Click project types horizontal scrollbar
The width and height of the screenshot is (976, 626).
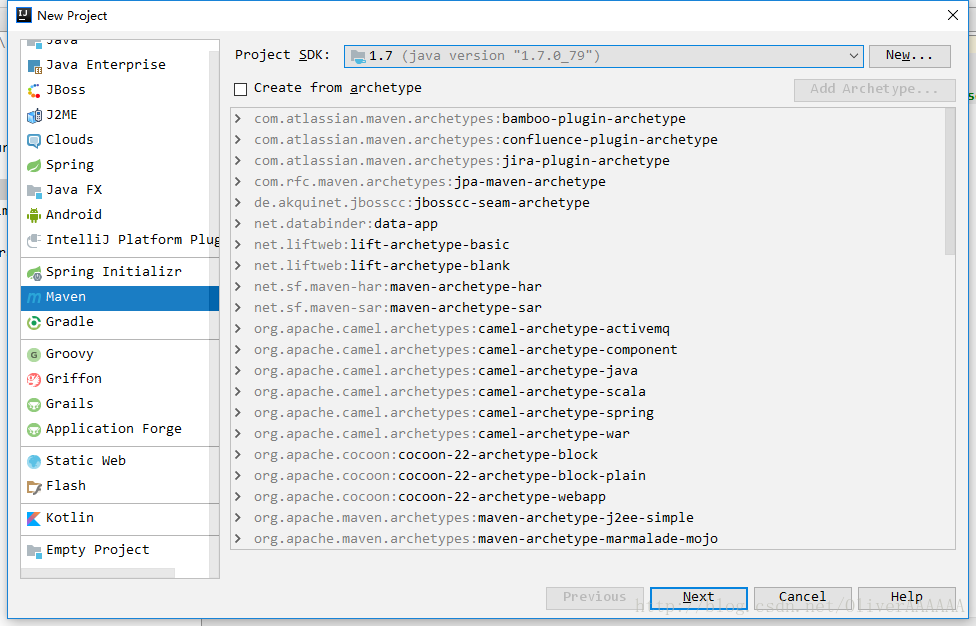98,572
